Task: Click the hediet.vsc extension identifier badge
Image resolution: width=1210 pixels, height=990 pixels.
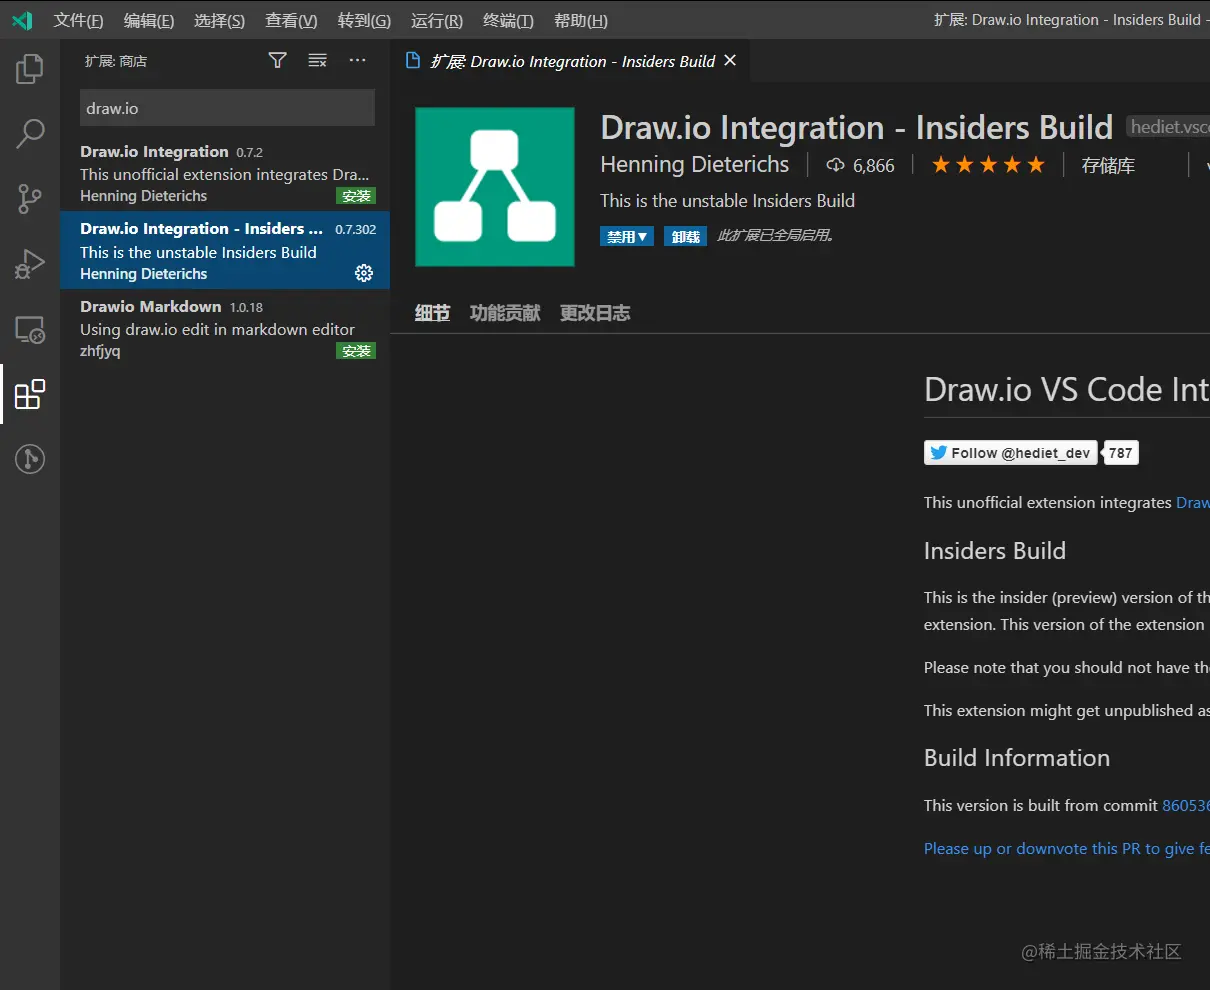Action: tap(1168, 127)
